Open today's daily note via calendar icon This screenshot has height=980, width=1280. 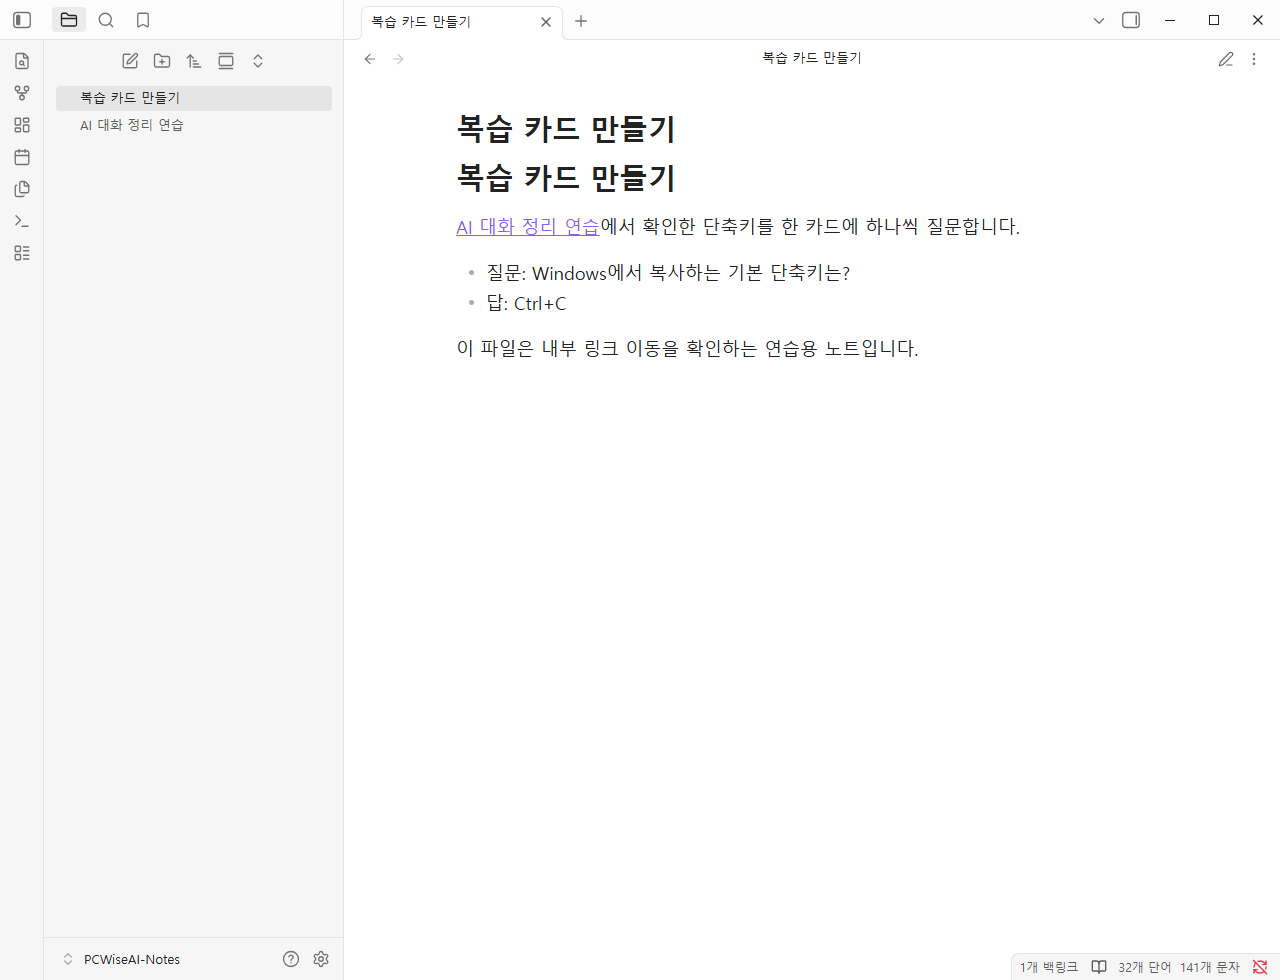tap(22, 157)
